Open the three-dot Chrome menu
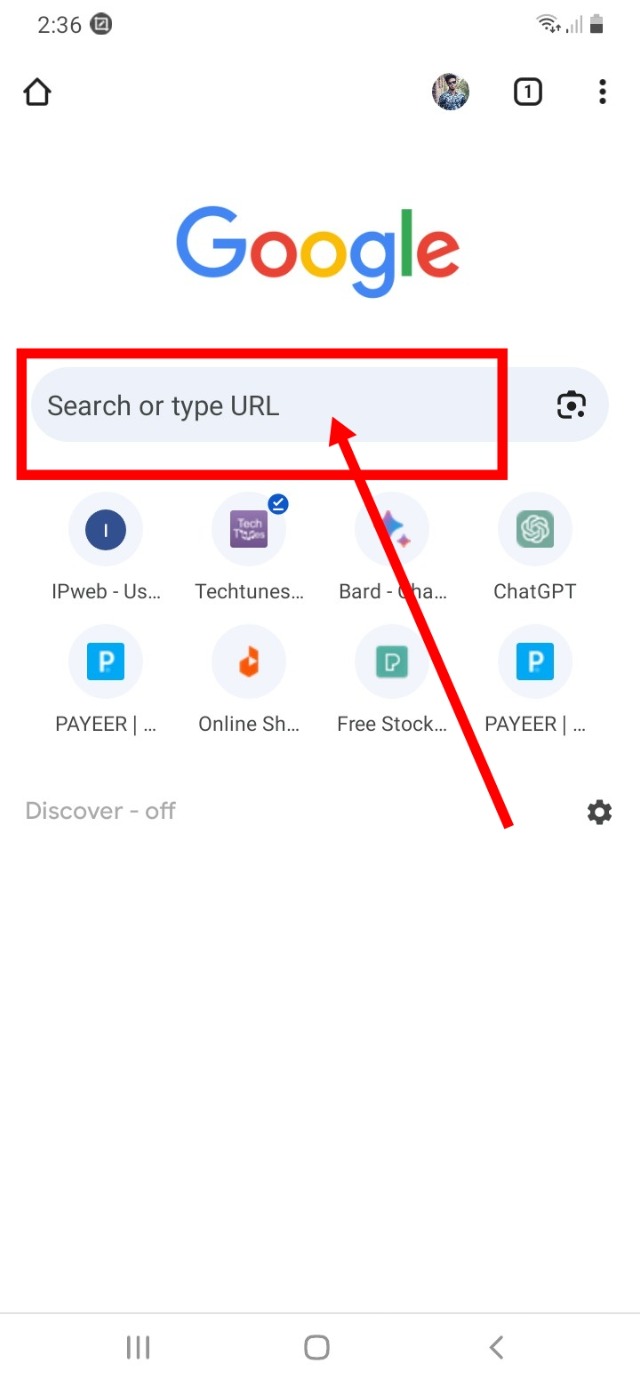 click(602, 93)
